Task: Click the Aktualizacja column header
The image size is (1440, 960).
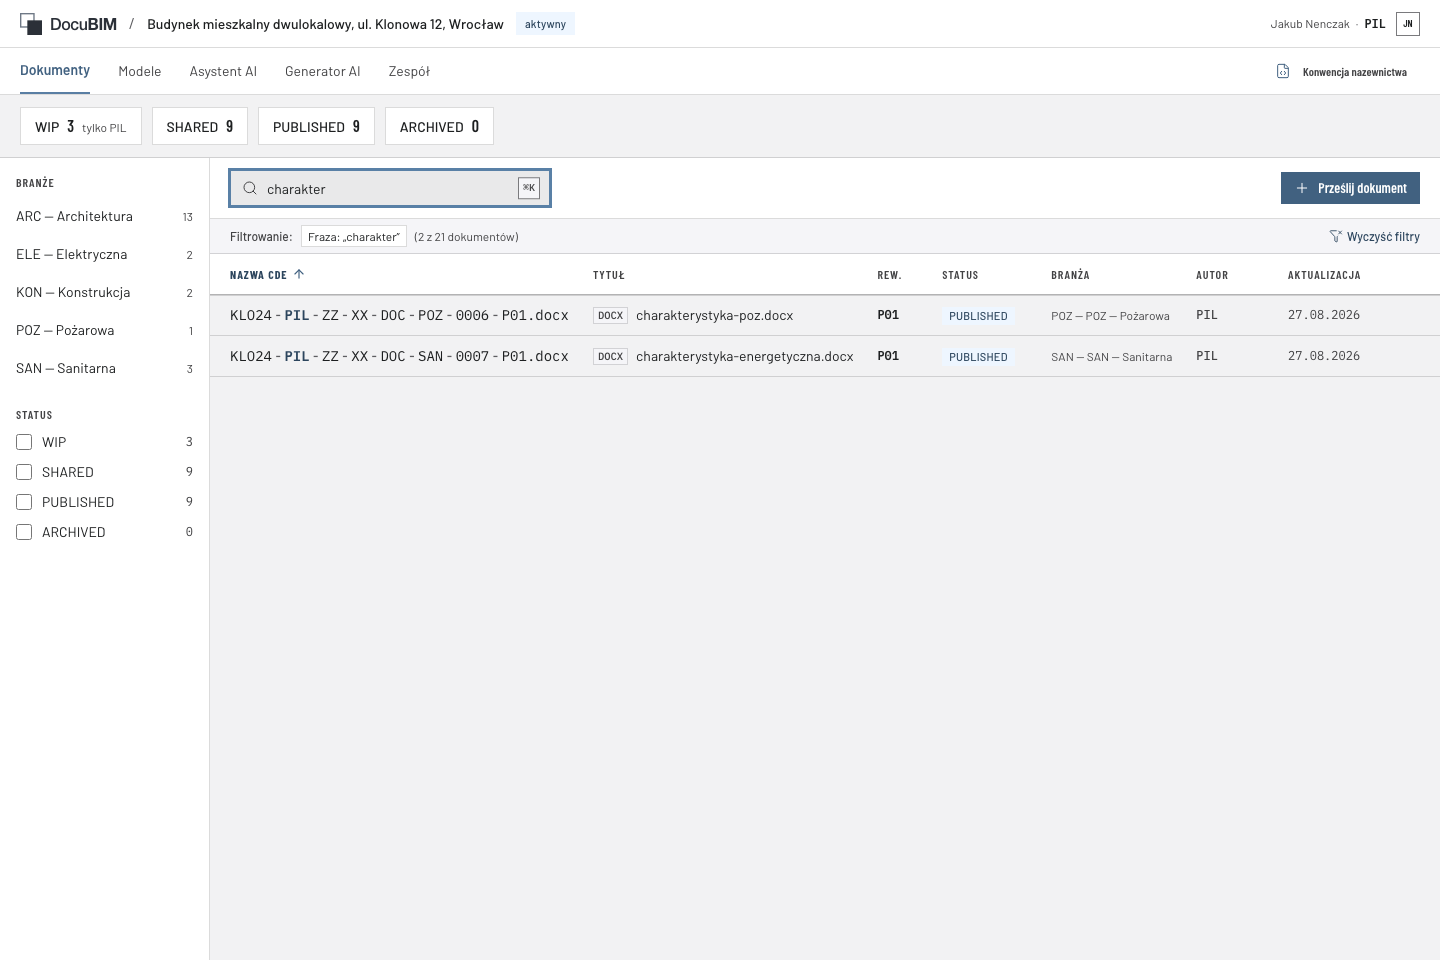Action: pyautogui.click(x=1324, y=275)
